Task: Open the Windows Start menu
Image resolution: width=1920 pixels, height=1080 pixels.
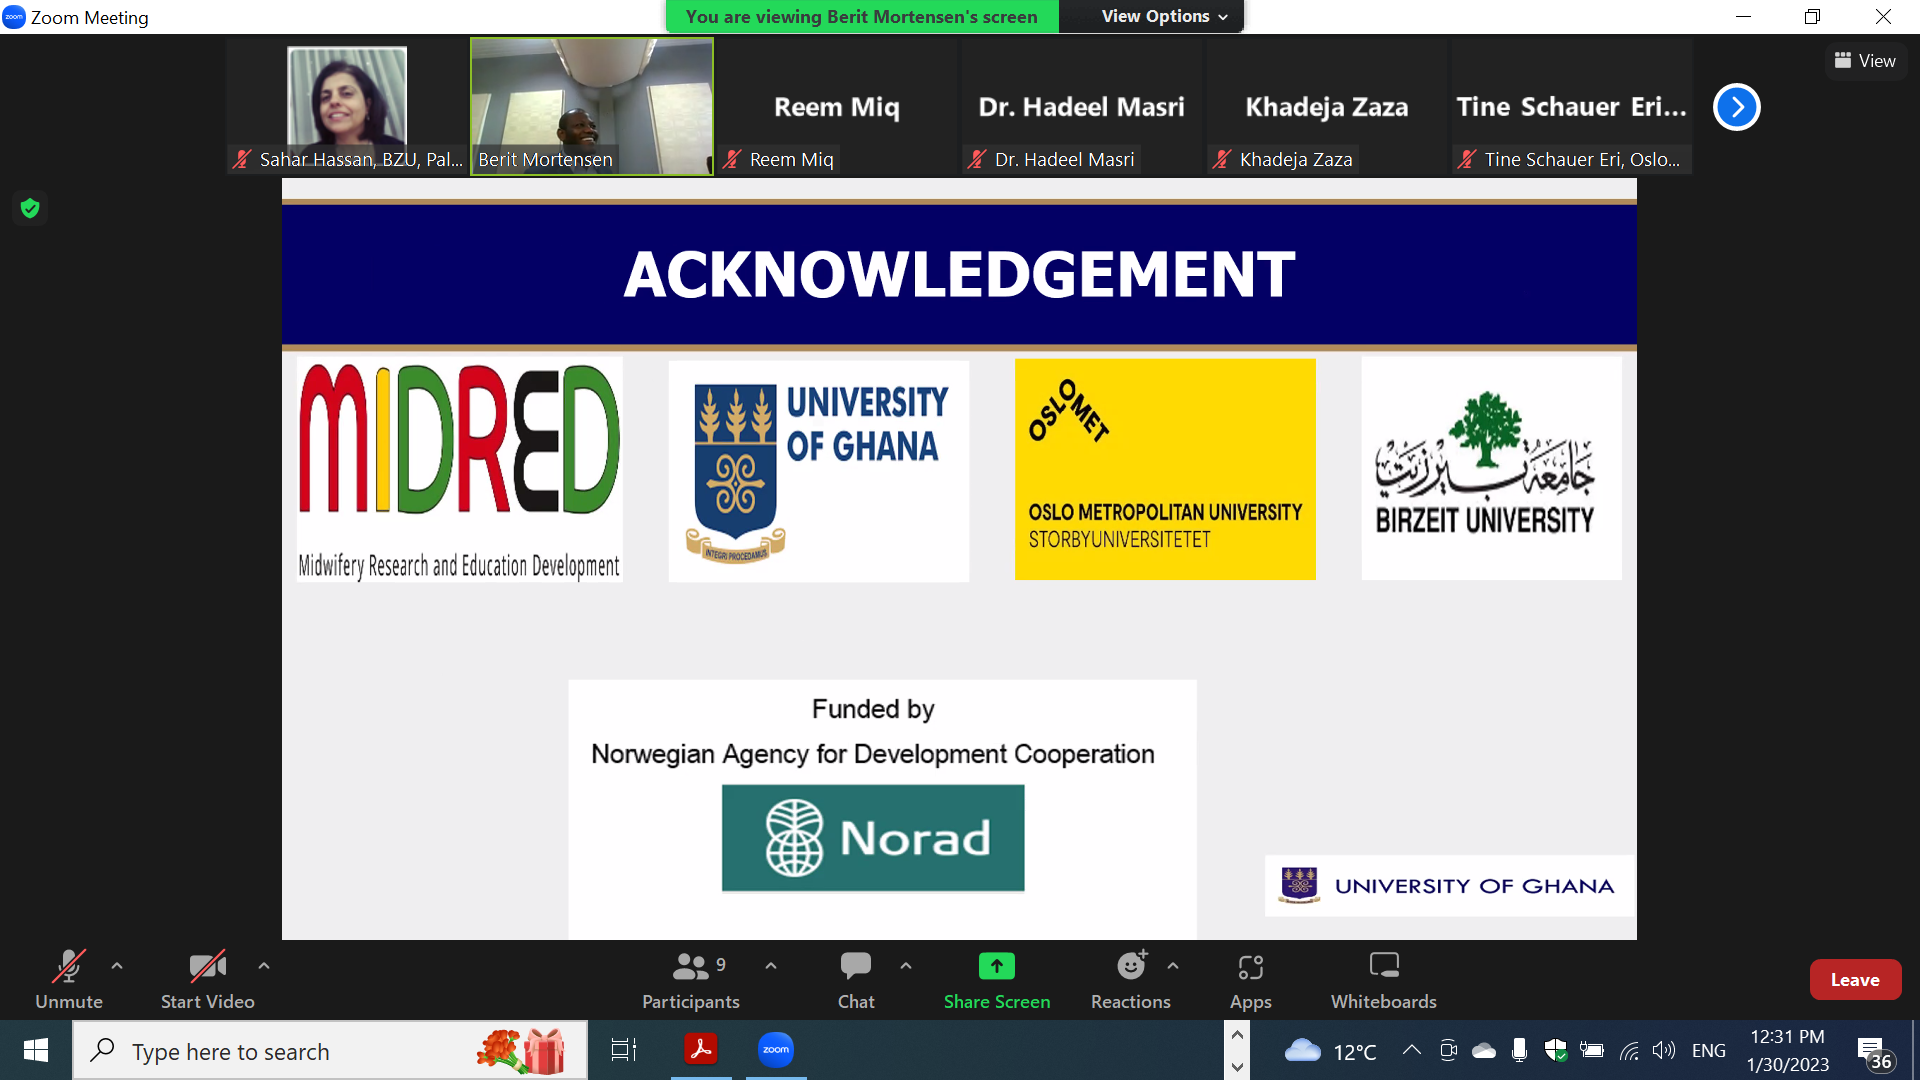Action: [36, 1050]
